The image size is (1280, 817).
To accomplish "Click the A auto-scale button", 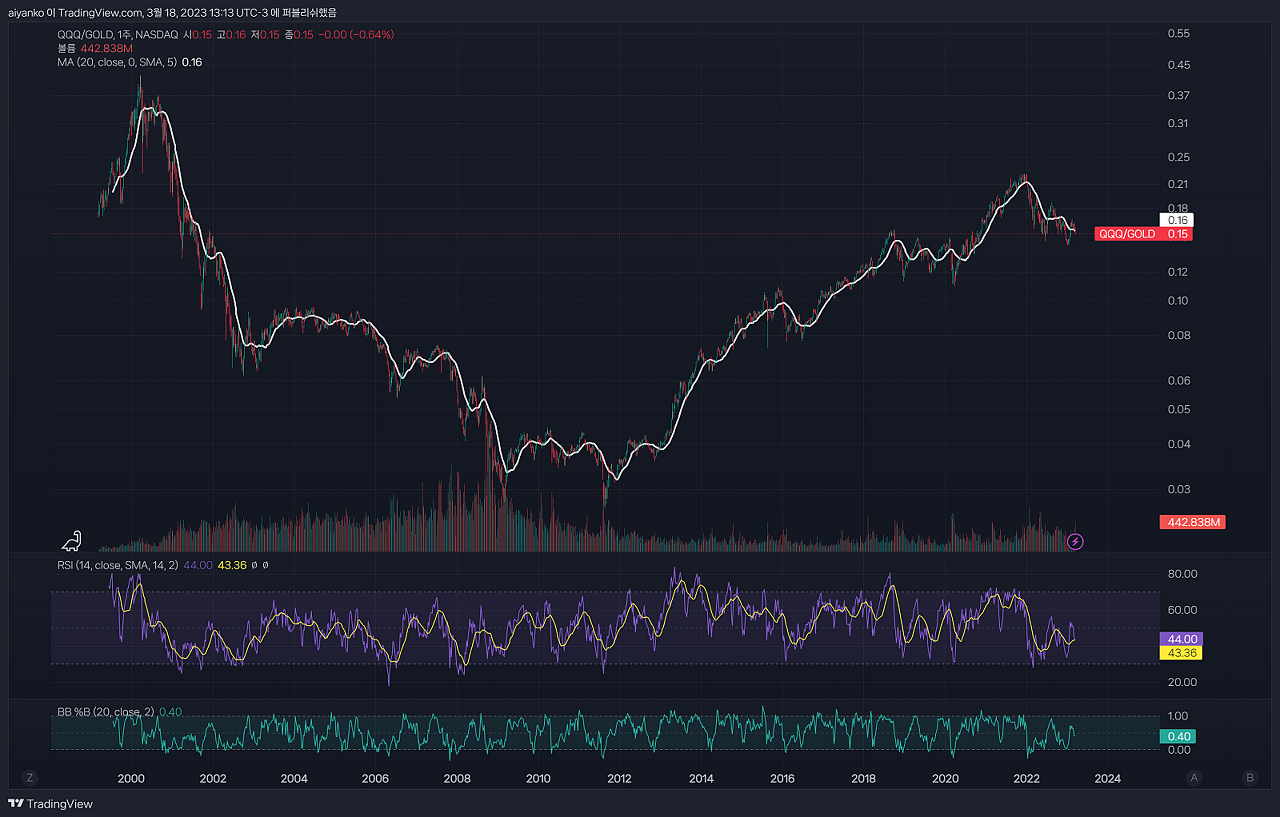I will (x=1194, y=777).
